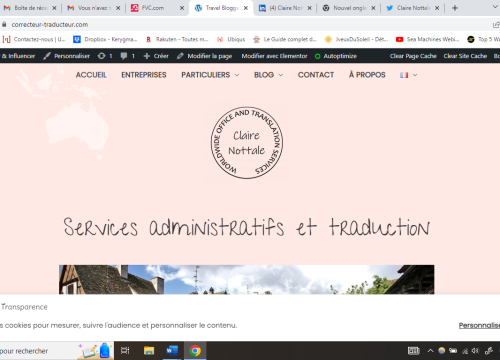Click Personnaliser in the WordPress admin bar
This screenshot has width=500, height=360.
[67, 56]
